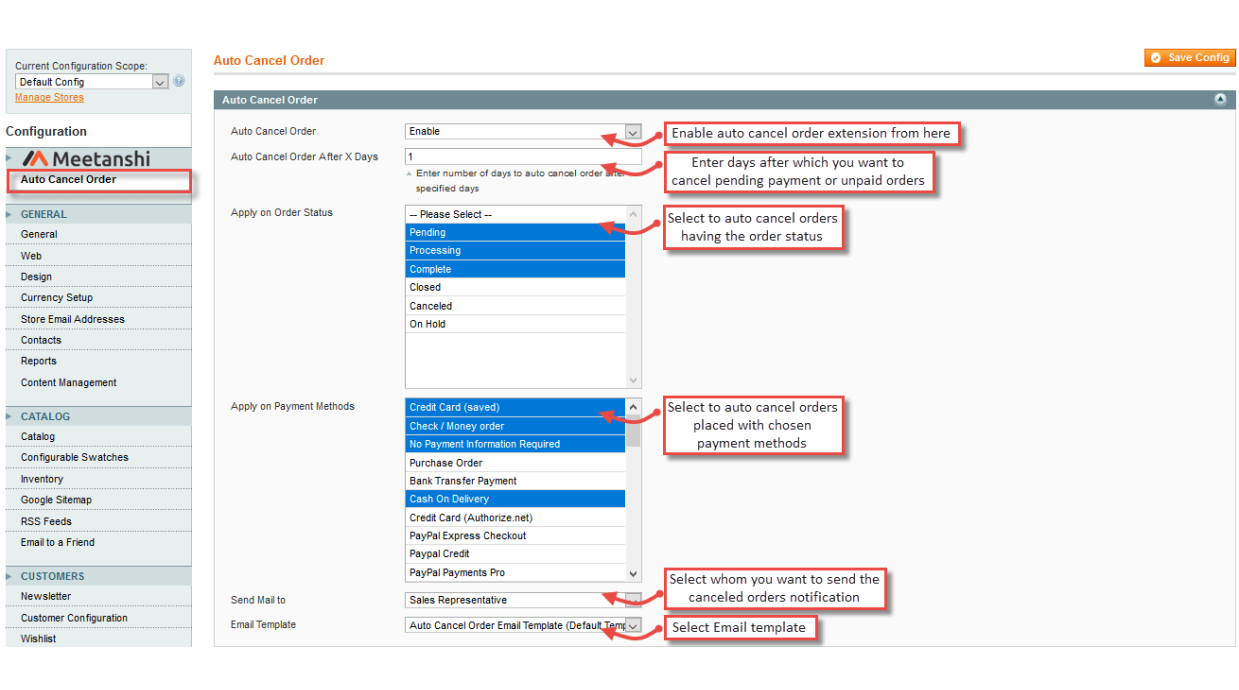The image size is (1239, 690).
Task: Open Wishlist configuration section
Action: point(39,639)
